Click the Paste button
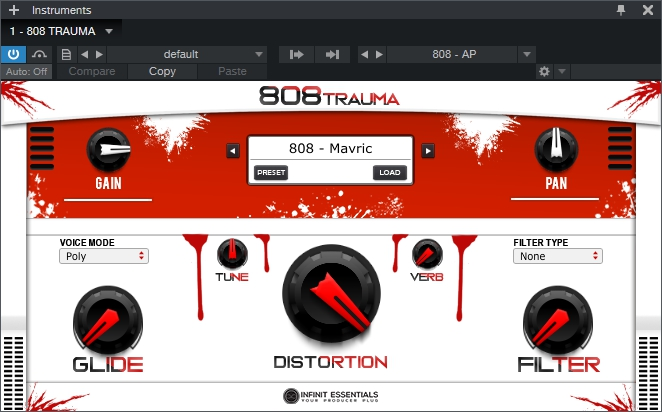662x412 pixels. point(232,72)
